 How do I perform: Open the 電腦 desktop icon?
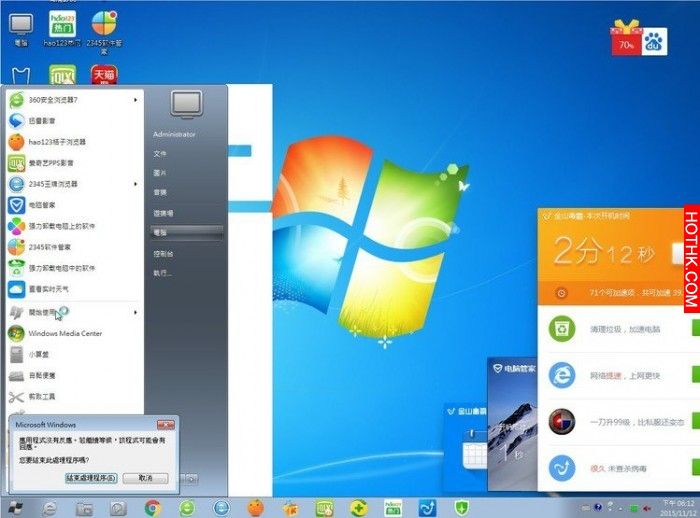tap(21, 29)
